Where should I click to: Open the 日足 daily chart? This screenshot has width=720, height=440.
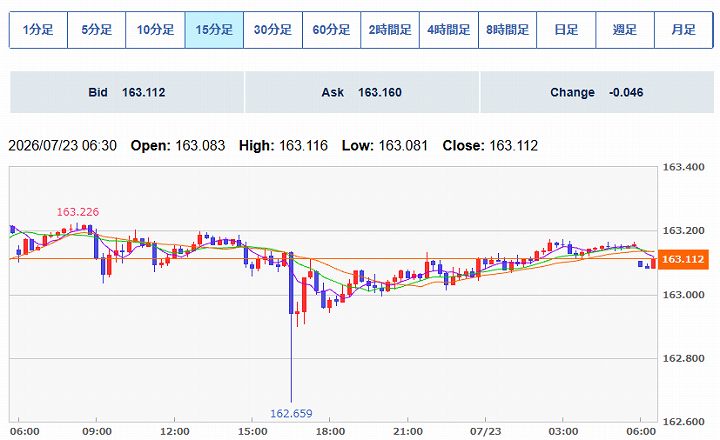566,30
